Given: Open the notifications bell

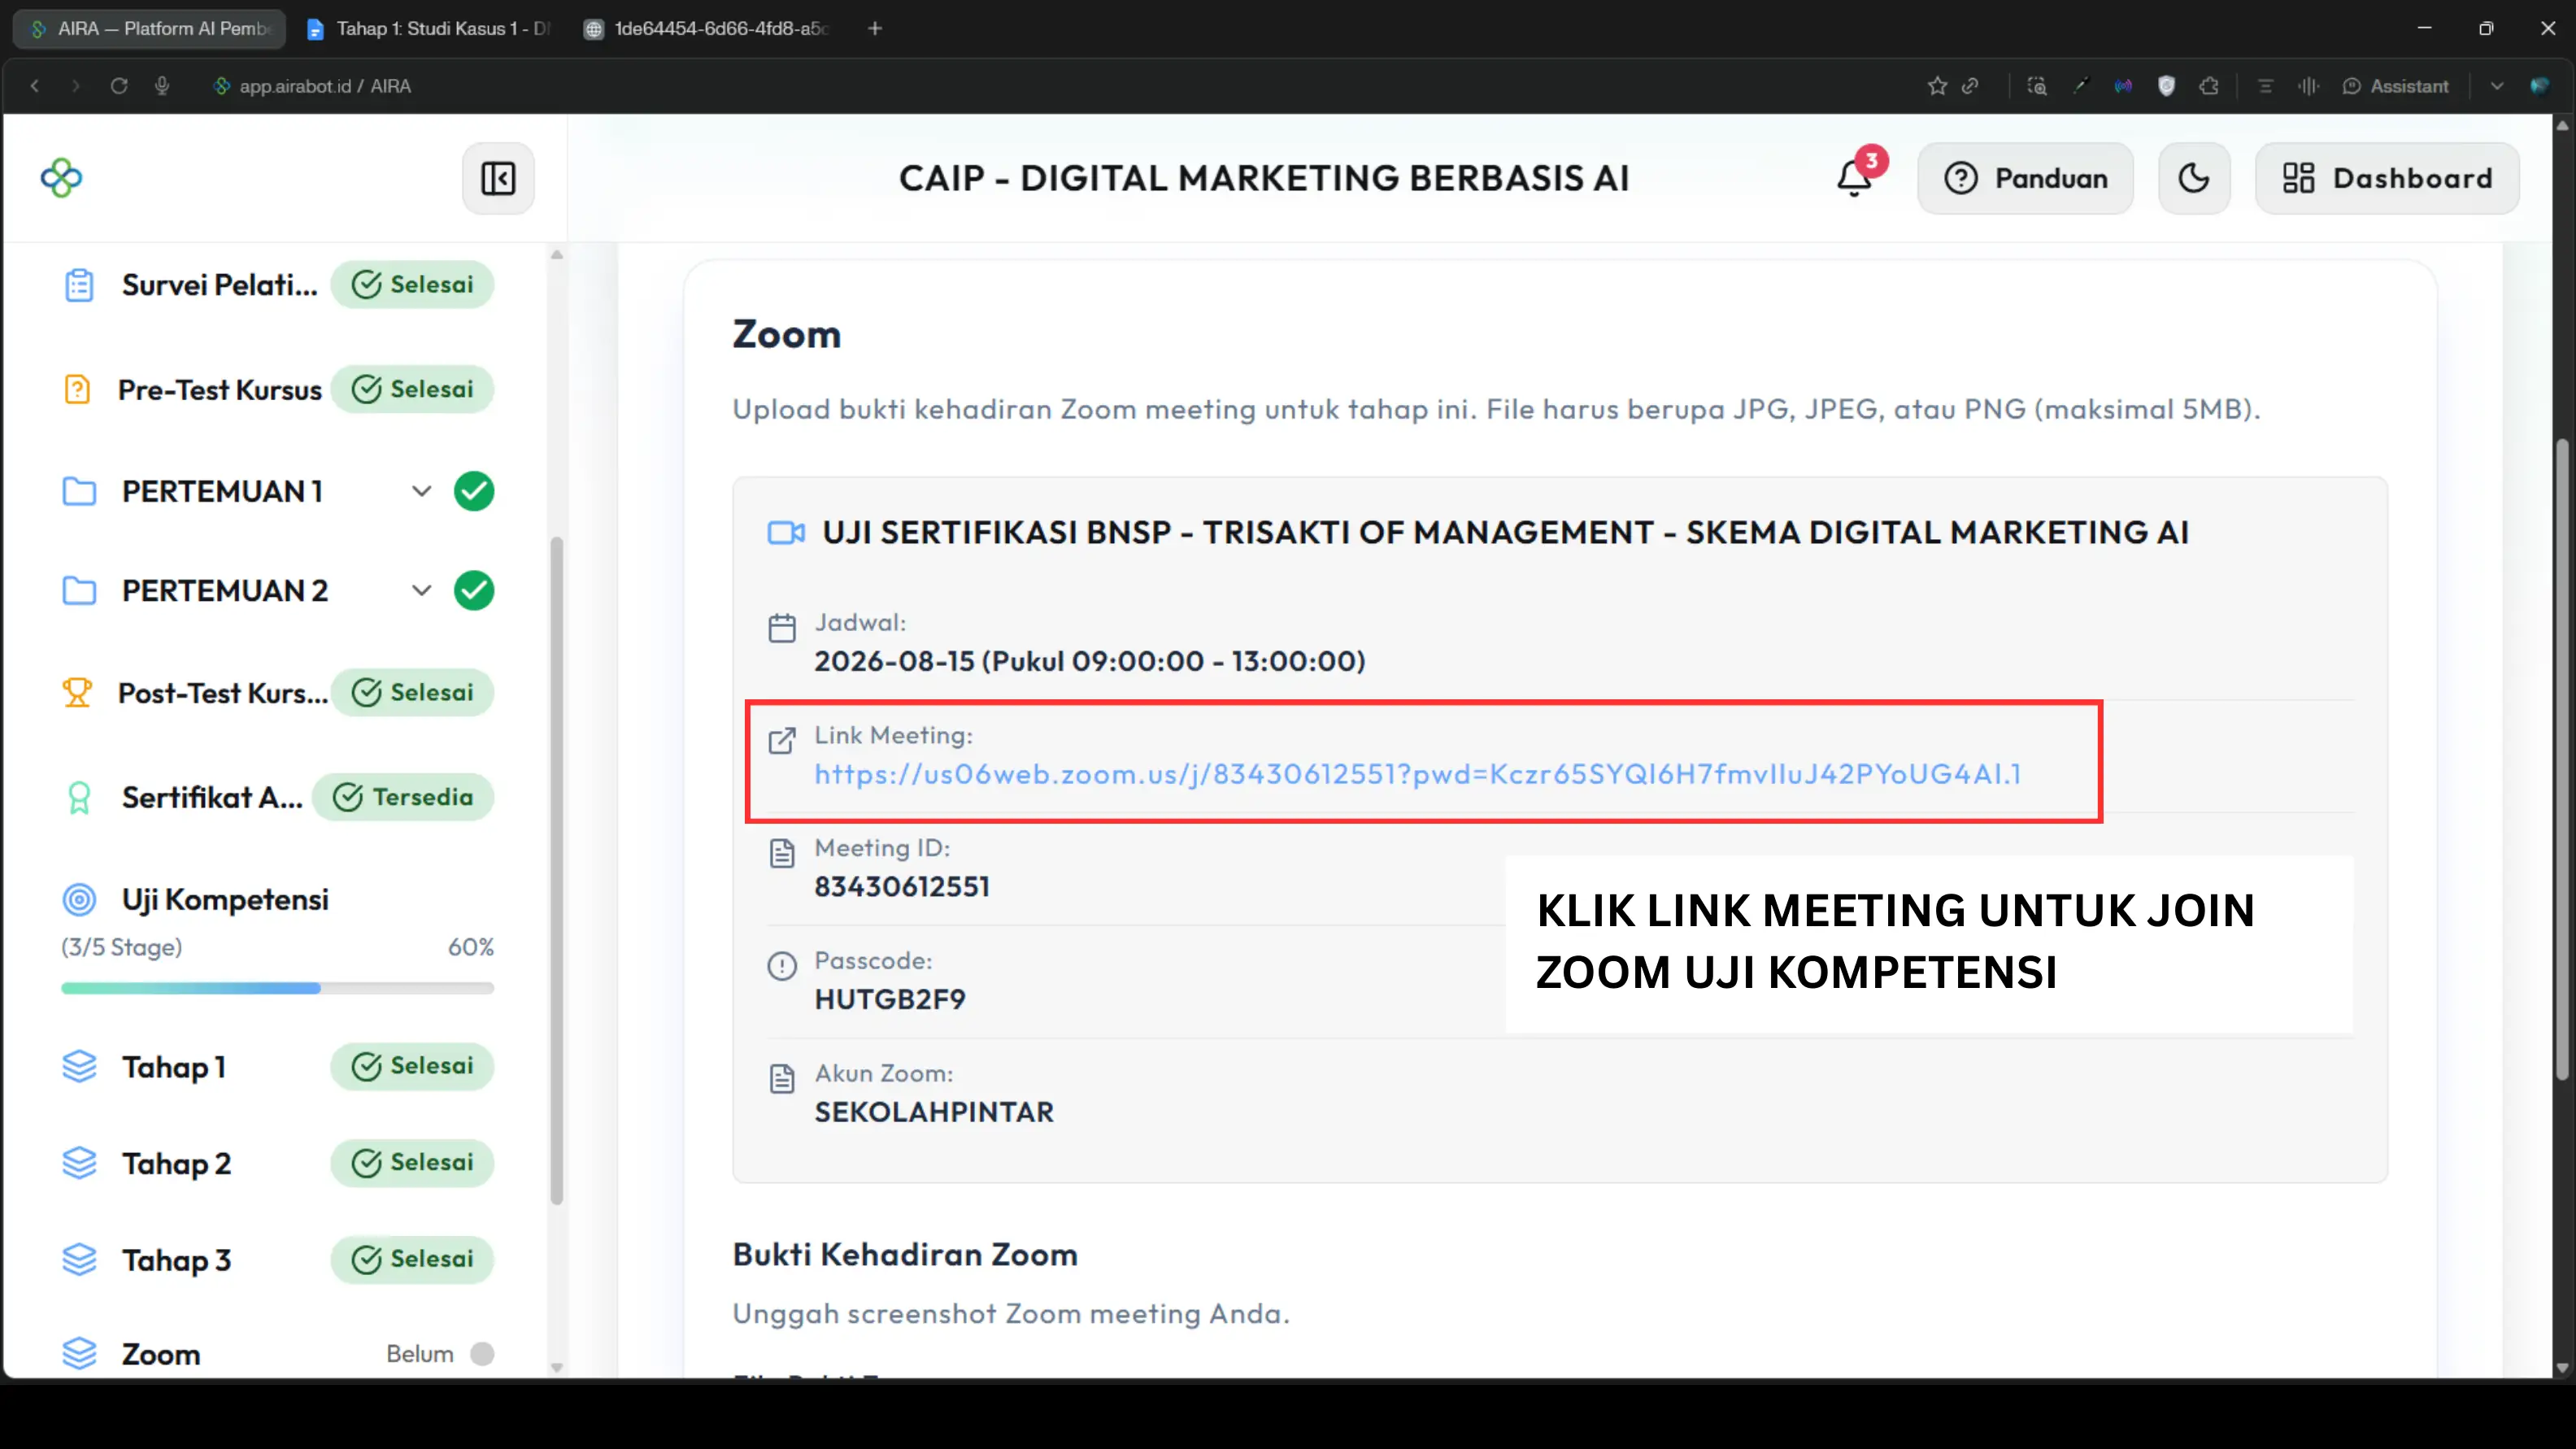Looking at the screenshot, I should point(1855,178).
